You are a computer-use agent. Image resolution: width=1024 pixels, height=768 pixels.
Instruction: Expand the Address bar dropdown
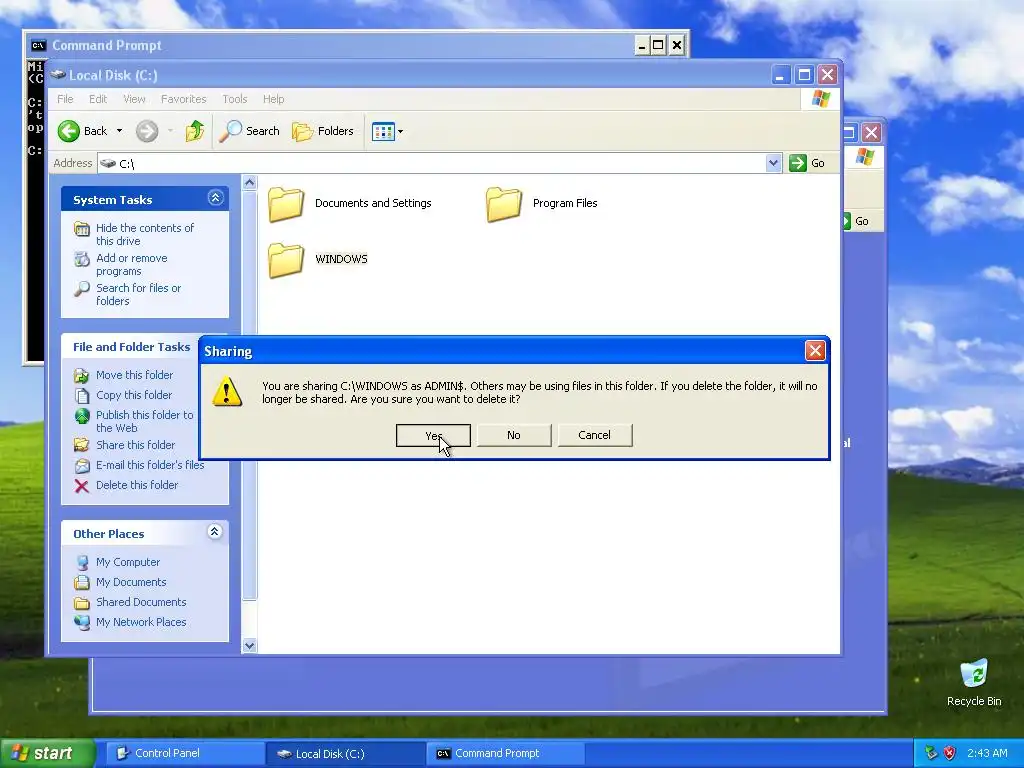(x=773, y=163)
